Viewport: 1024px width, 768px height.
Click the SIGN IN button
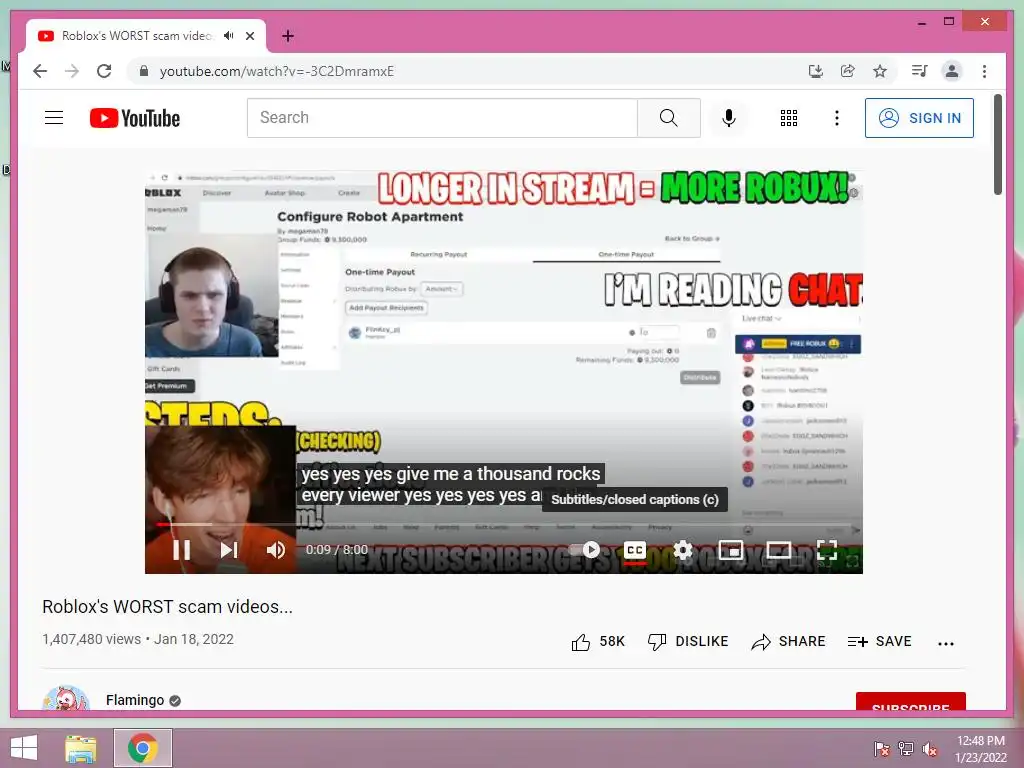coord(919,118)
